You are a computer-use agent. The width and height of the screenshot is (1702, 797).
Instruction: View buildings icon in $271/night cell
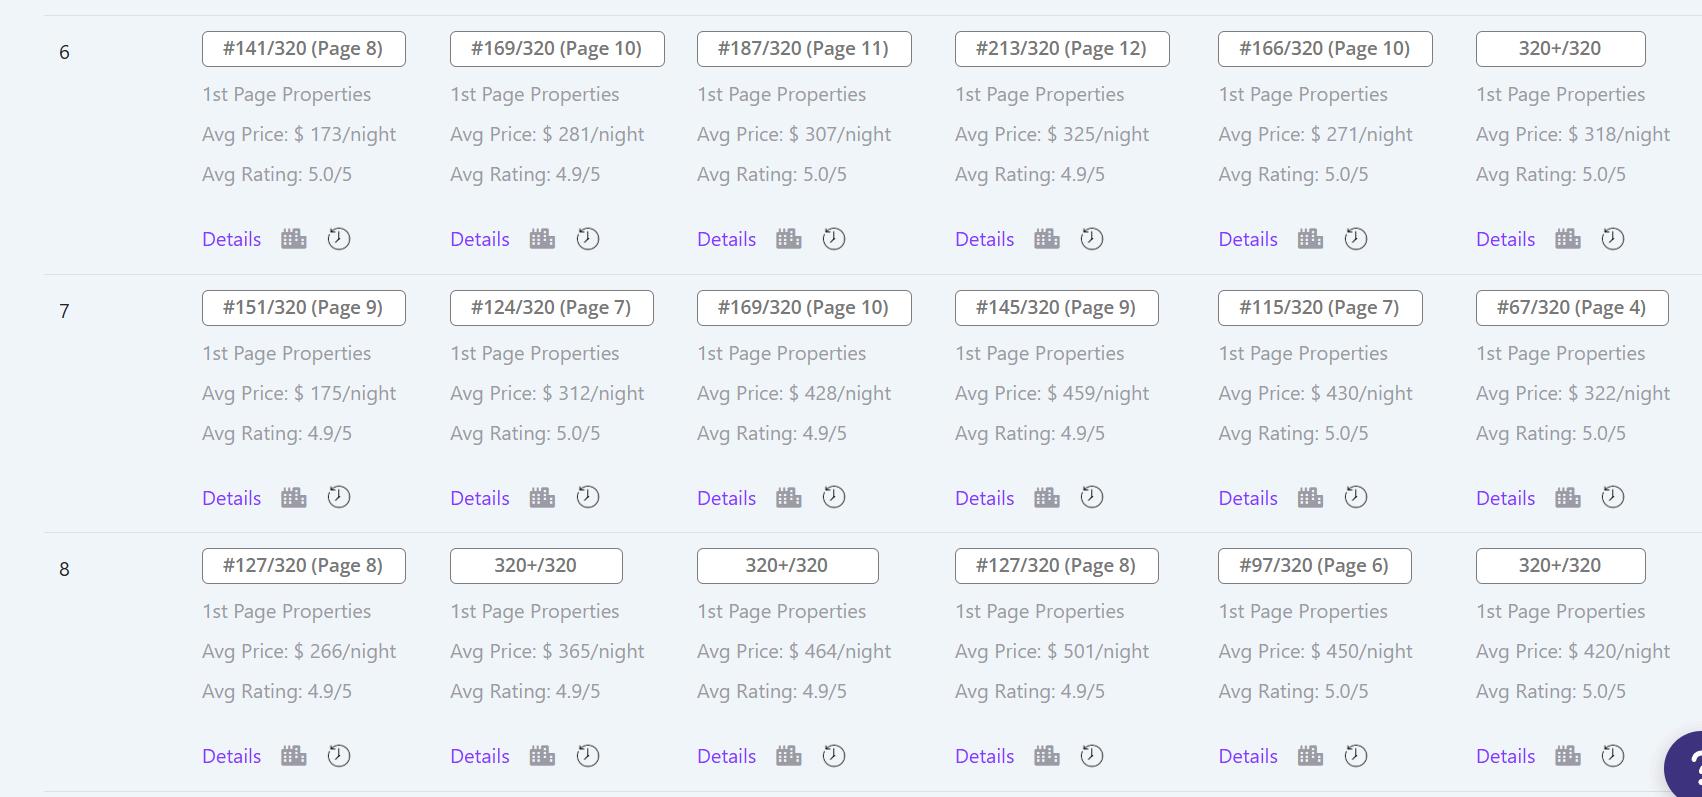click(1310, 239)
